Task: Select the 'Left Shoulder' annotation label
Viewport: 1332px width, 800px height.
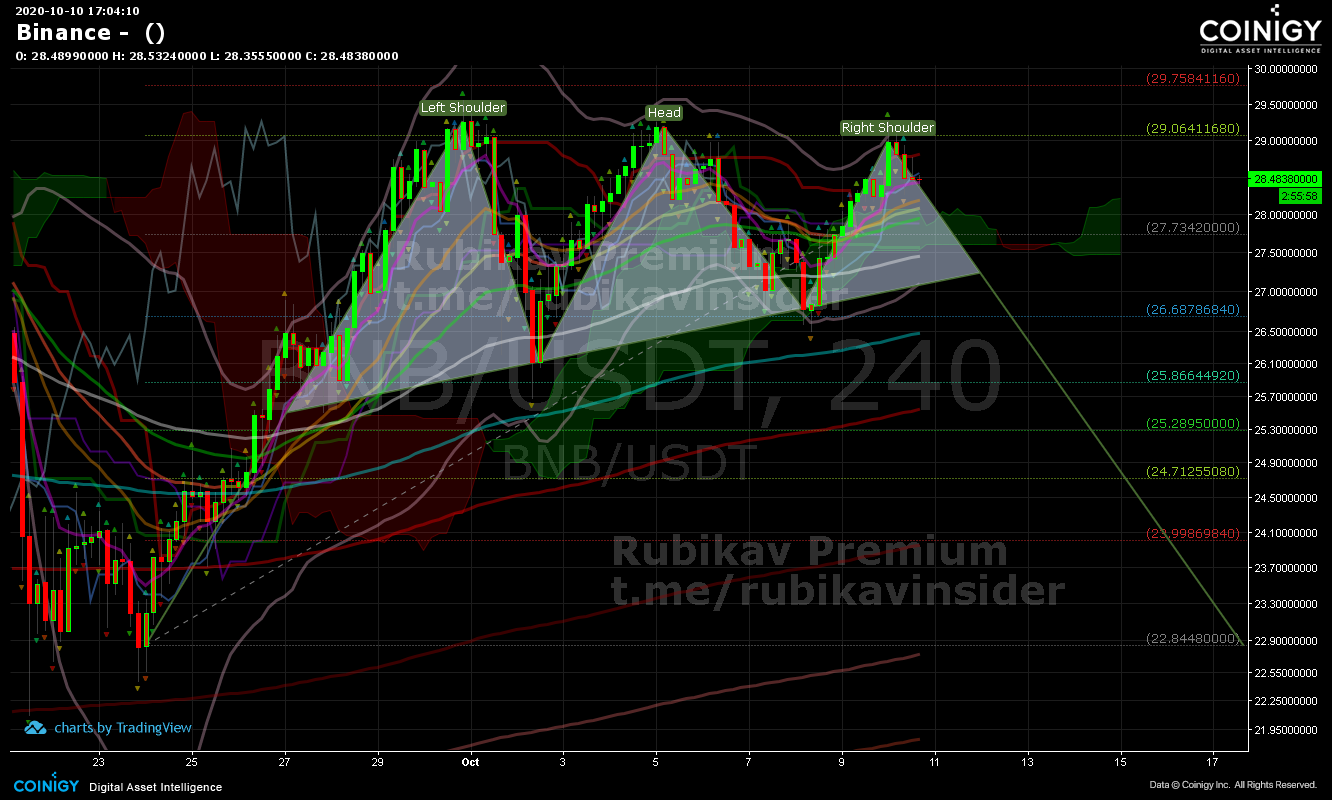Action: tap(461, 107)
